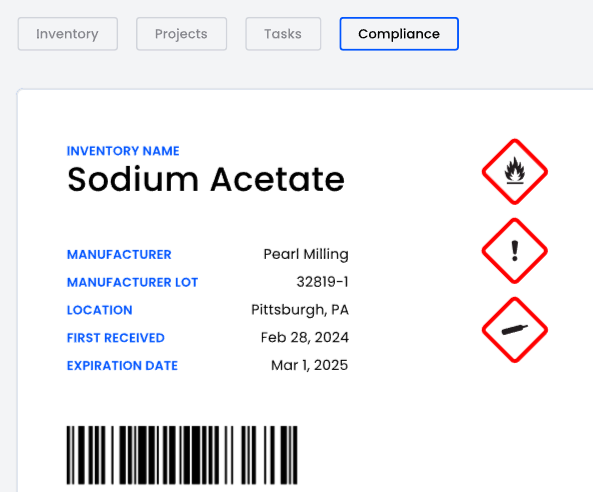Click the flammable hazard pictogram
Viewport: 593px width, 492px height.
(x=514, y=172)
